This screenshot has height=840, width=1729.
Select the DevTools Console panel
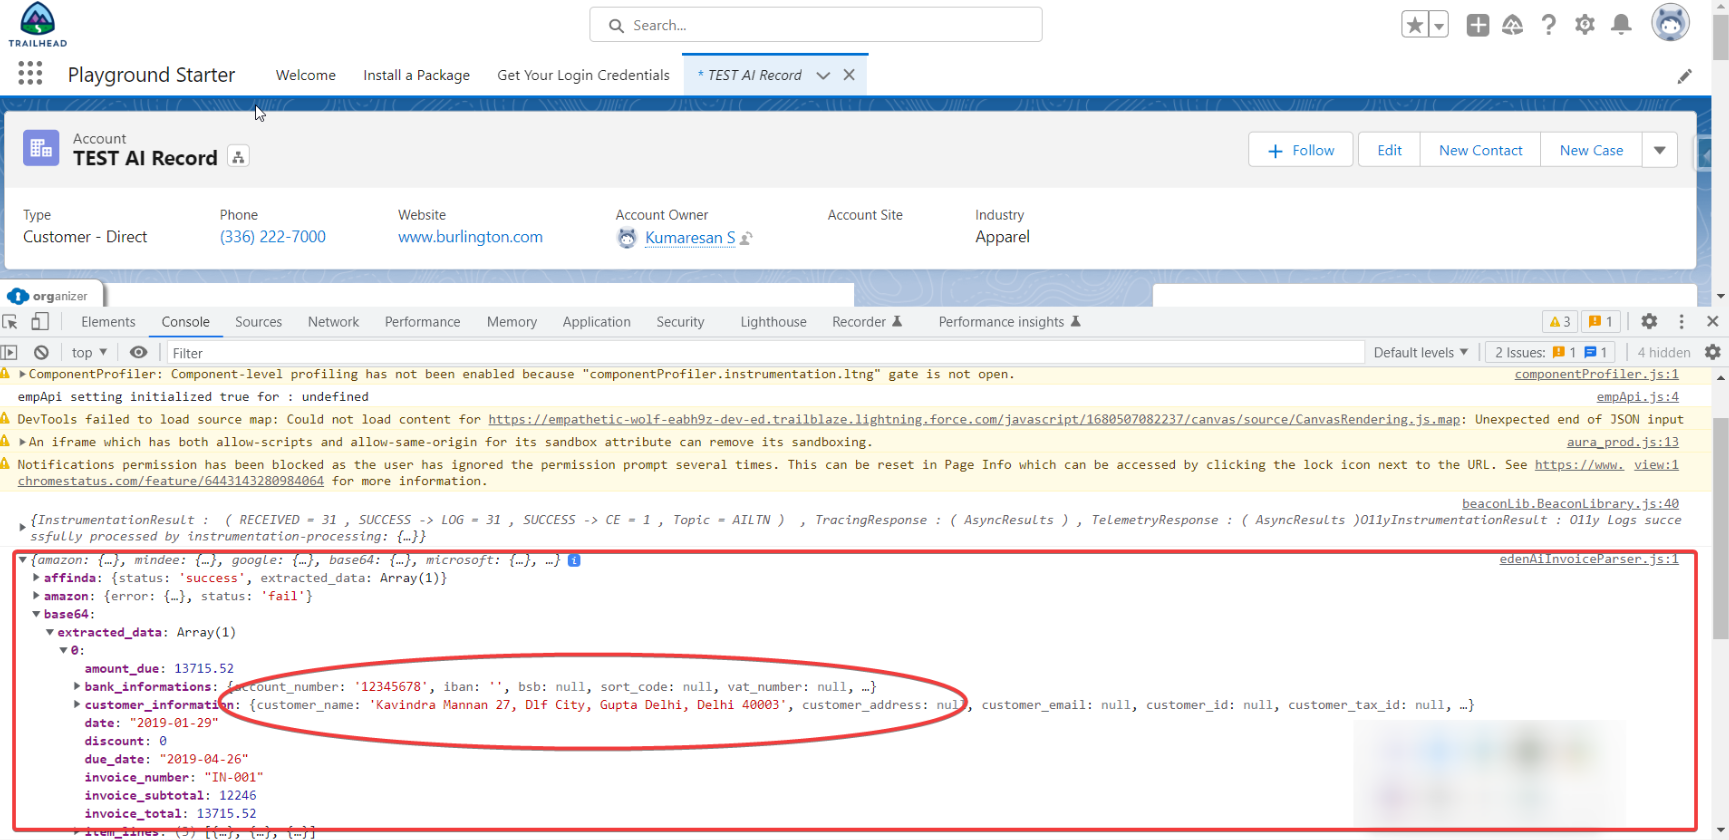point(186,322)
